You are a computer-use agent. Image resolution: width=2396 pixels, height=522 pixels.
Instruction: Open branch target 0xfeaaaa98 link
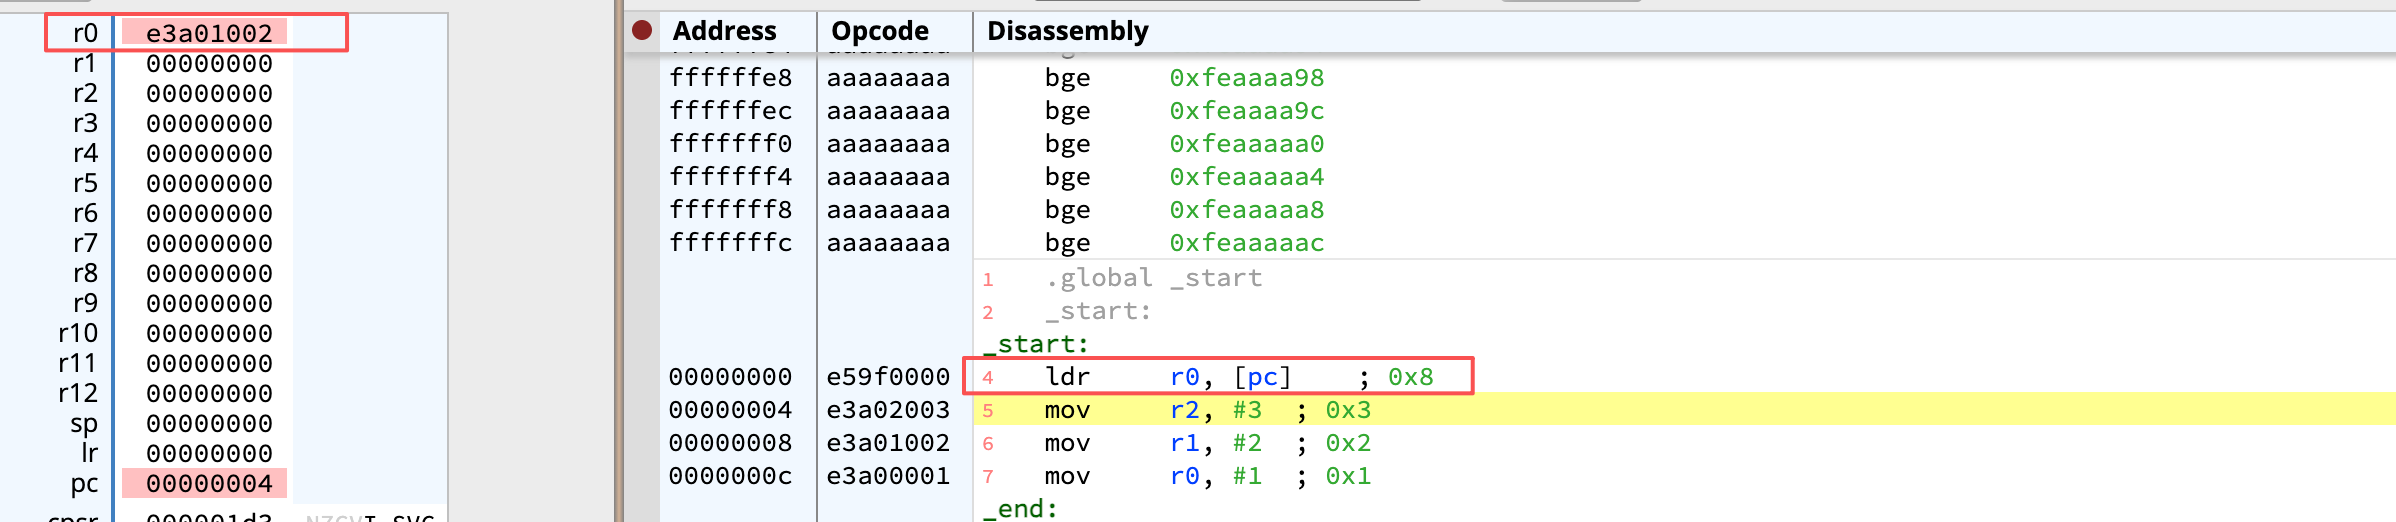point(1246,78)
